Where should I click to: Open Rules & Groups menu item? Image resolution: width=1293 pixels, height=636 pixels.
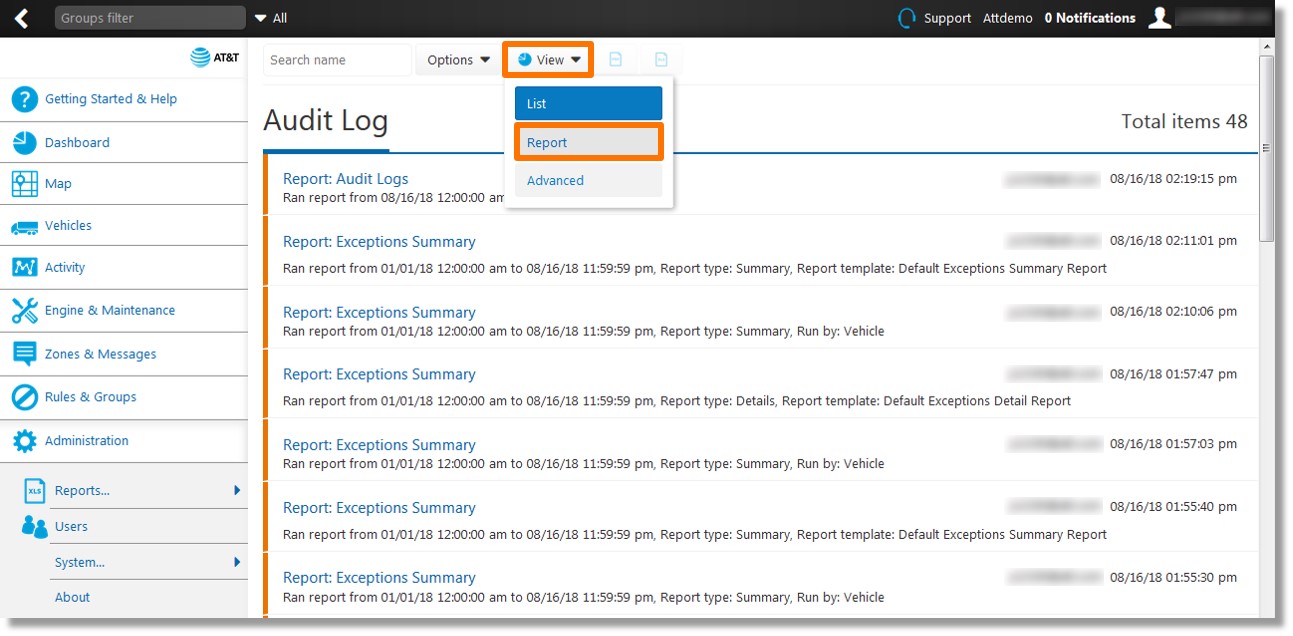pos(90,397)
